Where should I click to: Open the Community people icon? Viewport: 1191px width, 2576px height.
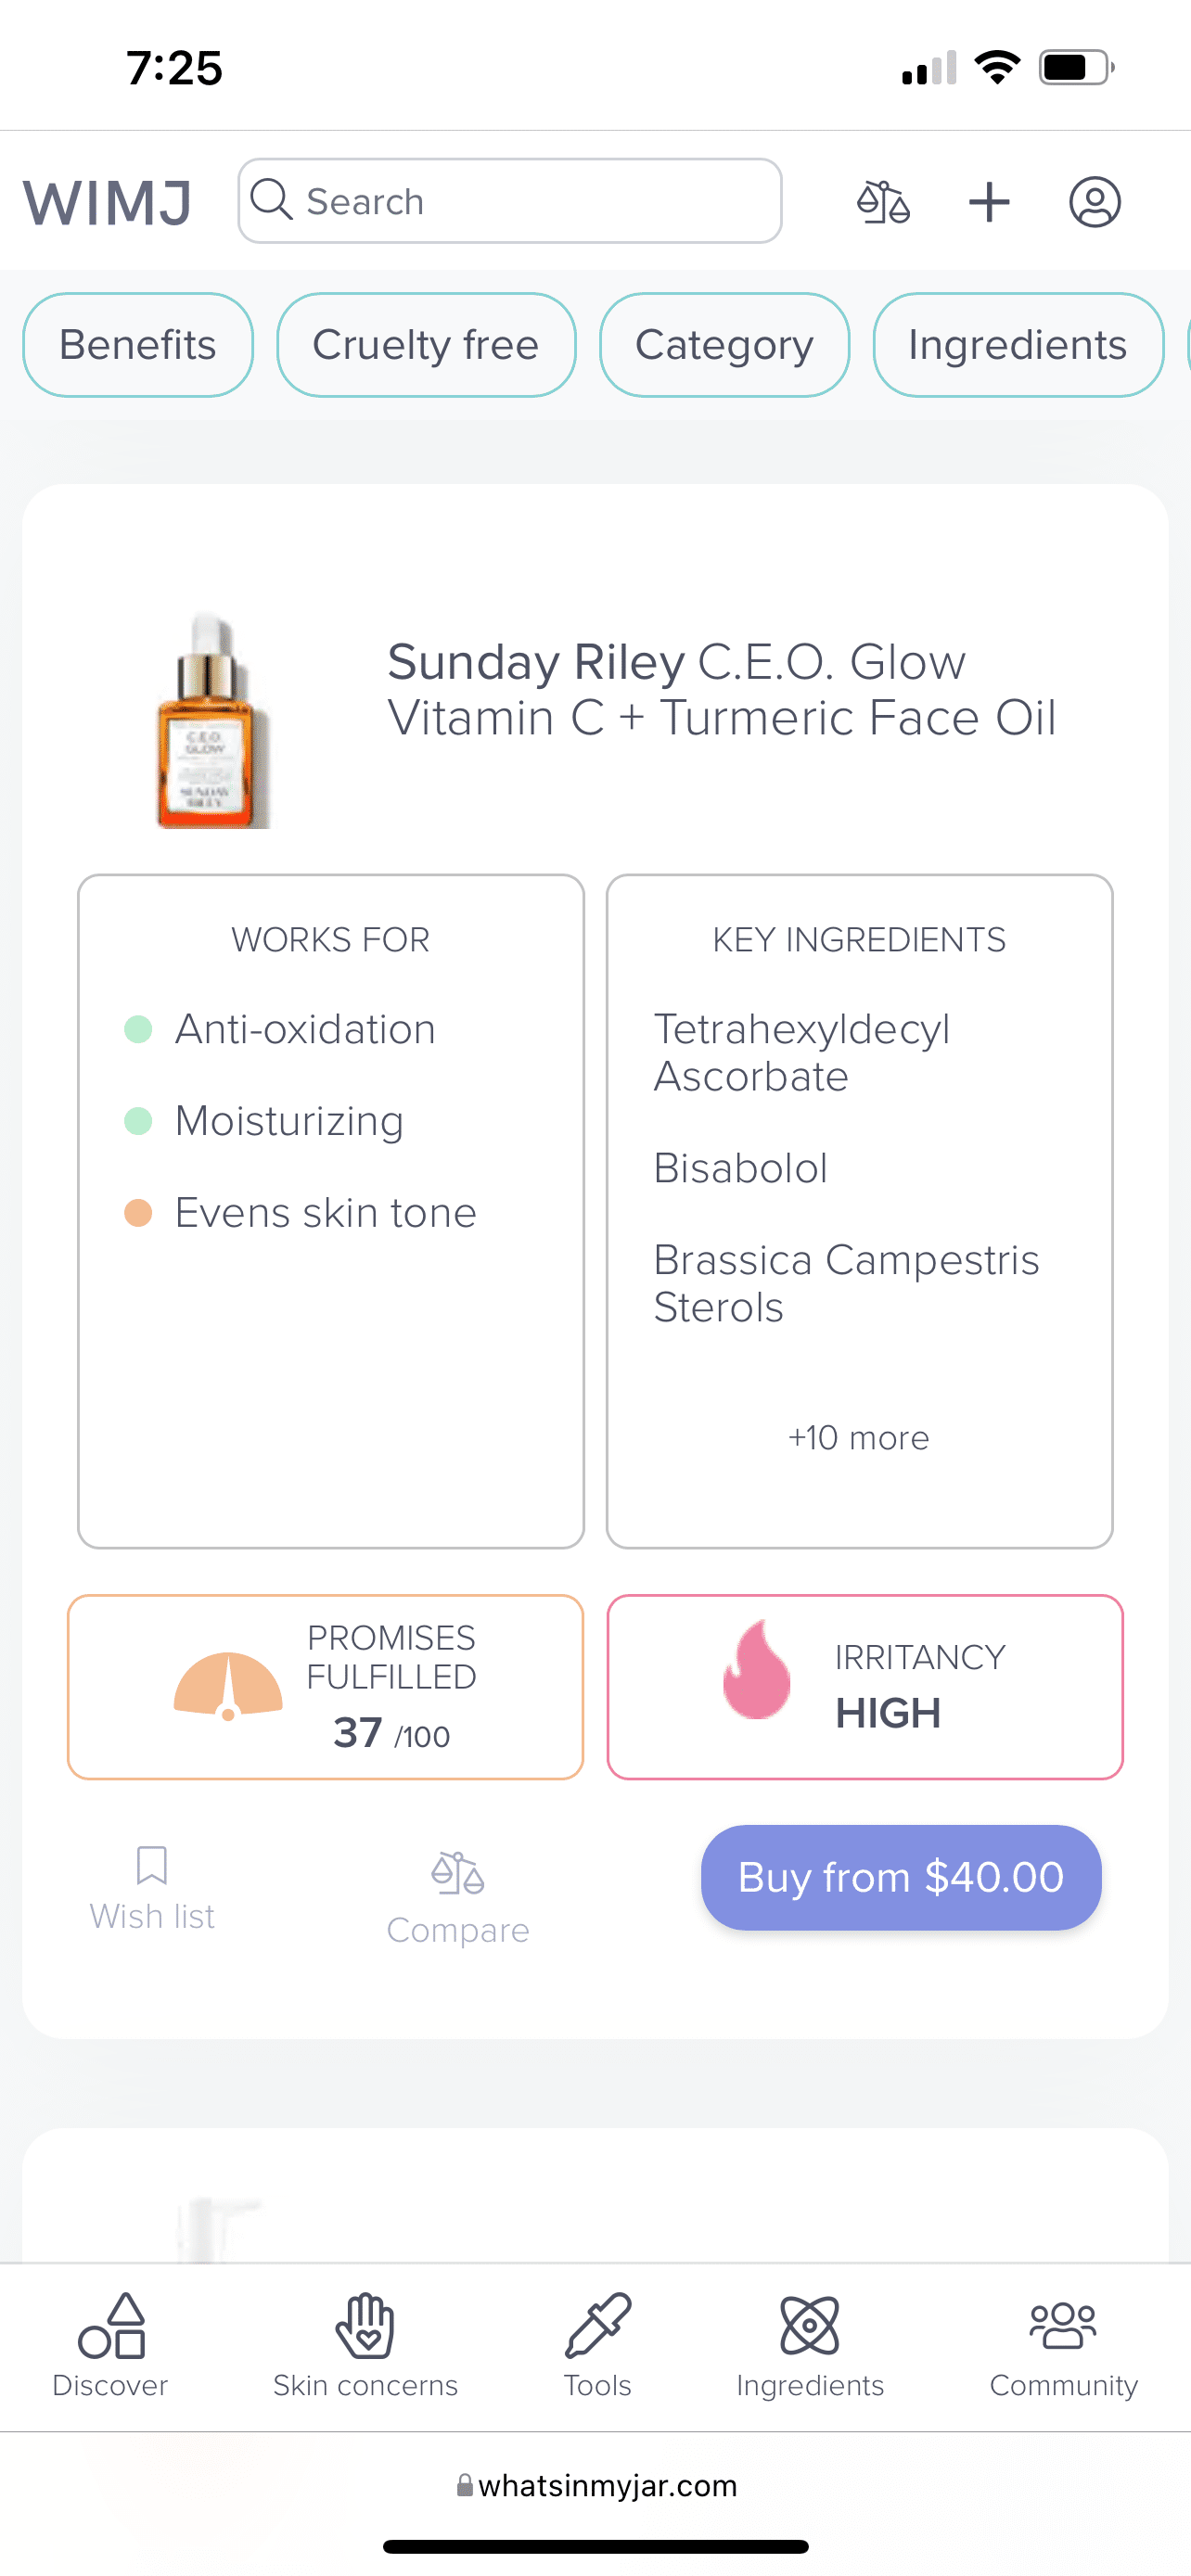click(1063, 2345)
